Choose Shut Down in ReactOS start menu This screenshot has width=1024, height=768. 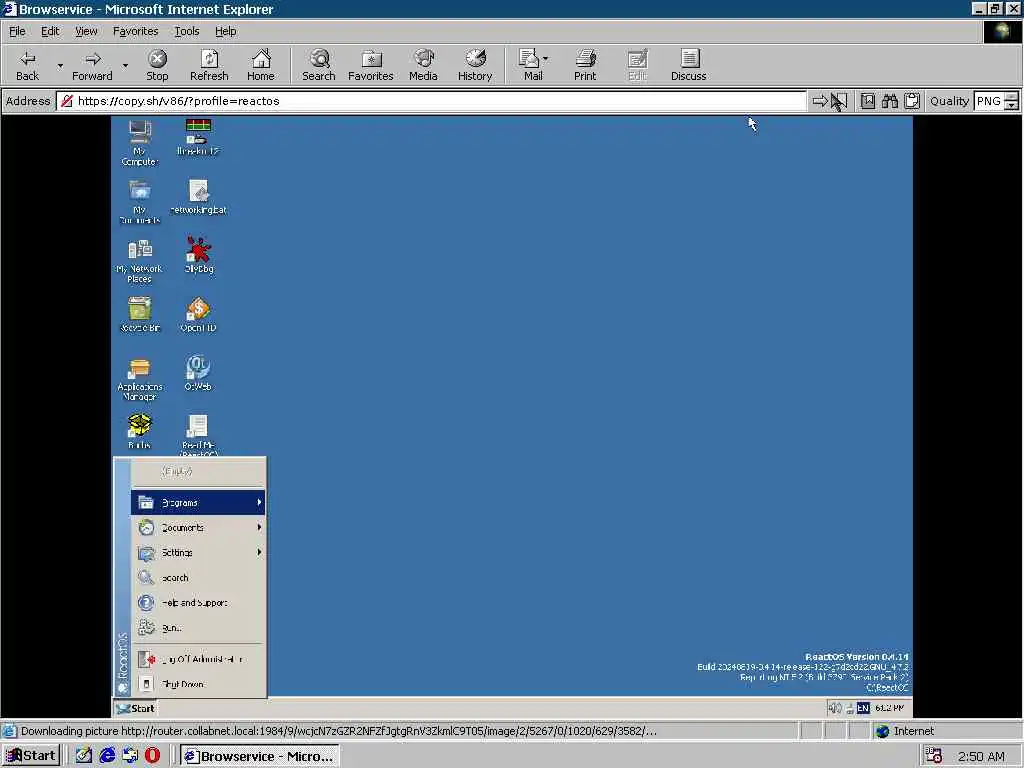tap(198, 684)
